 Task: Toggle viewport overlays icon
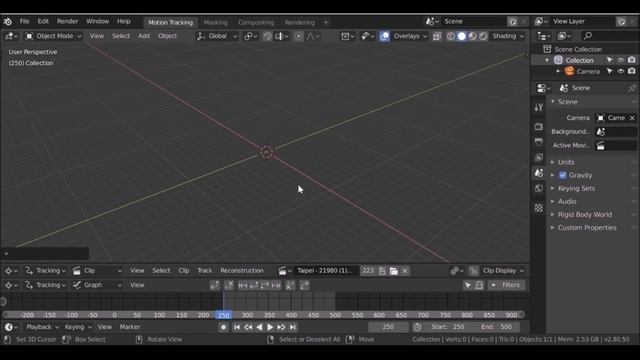384,36
